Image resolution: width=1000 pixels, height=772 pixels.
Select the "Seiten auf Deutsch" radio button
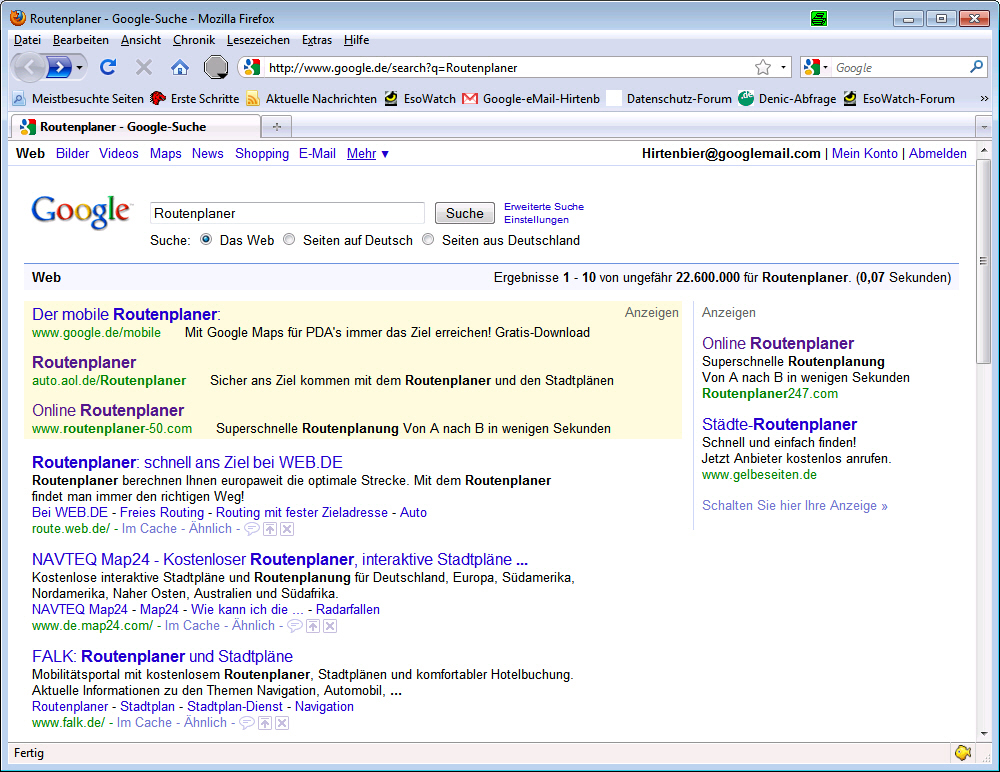pos(289,240)
